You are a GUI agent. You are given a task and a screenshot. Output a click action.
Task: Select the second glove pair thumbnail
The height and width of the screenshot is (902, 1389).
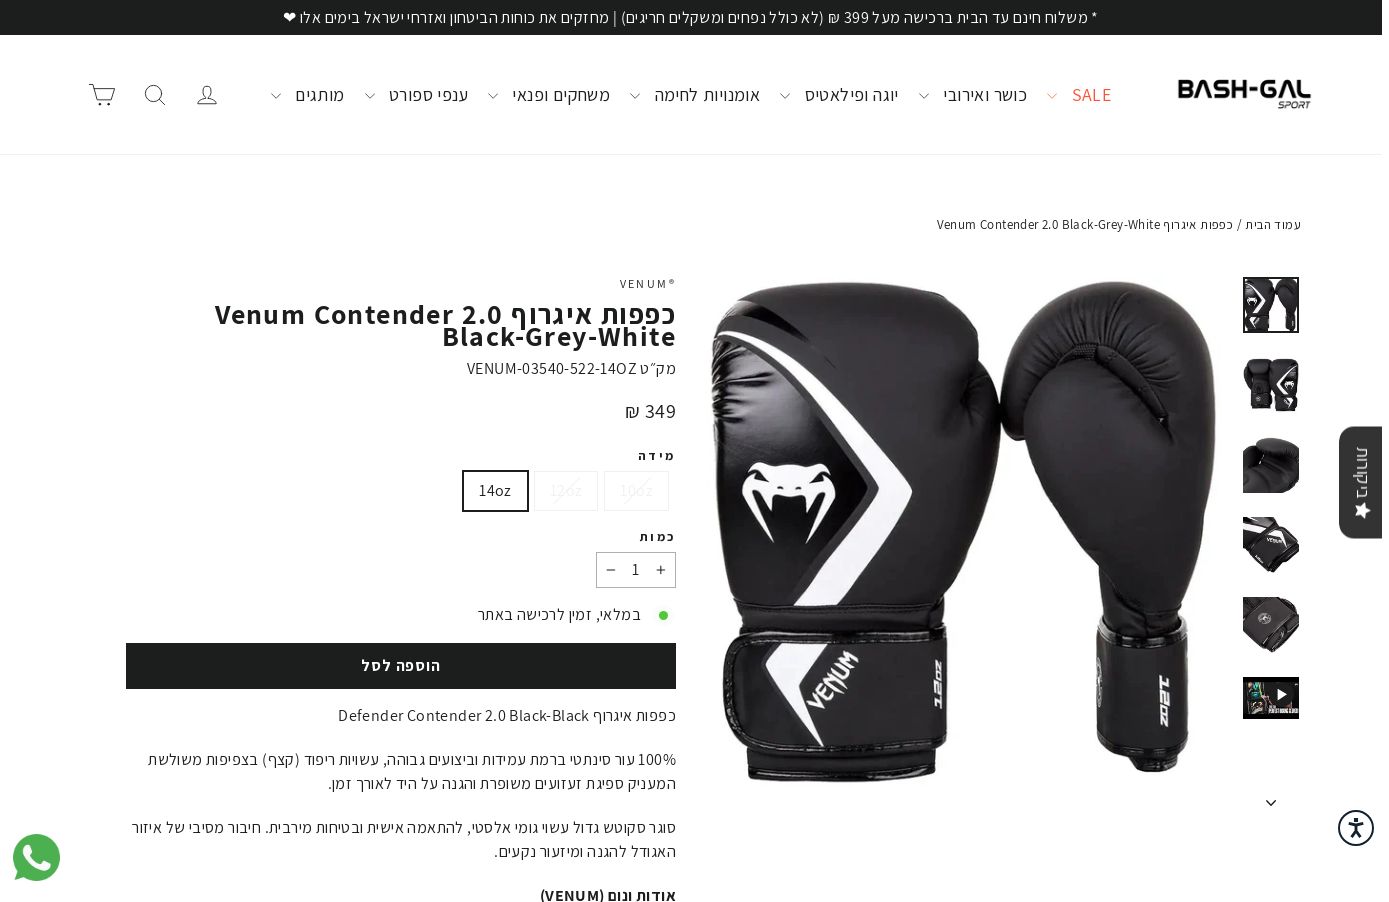pos(1271,385)
